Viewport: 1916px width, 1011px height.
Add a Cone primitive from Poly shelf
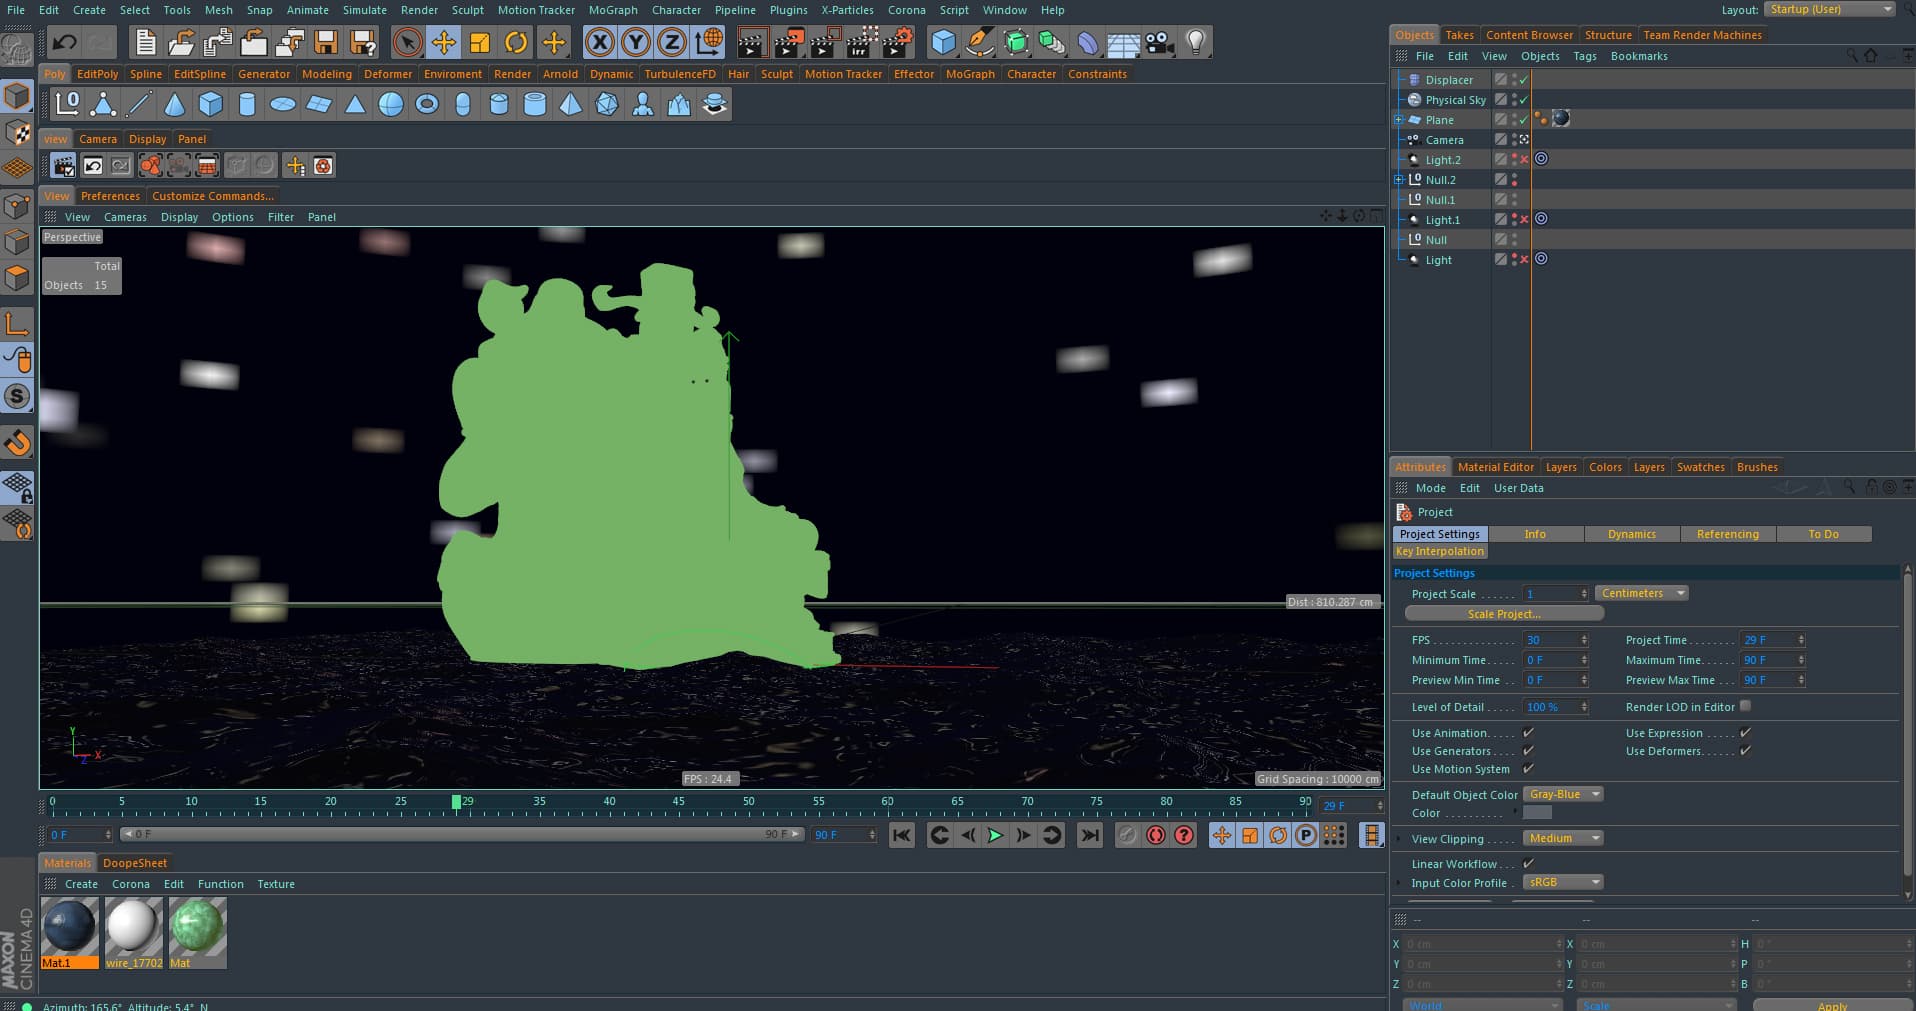(x=175, y=104)
